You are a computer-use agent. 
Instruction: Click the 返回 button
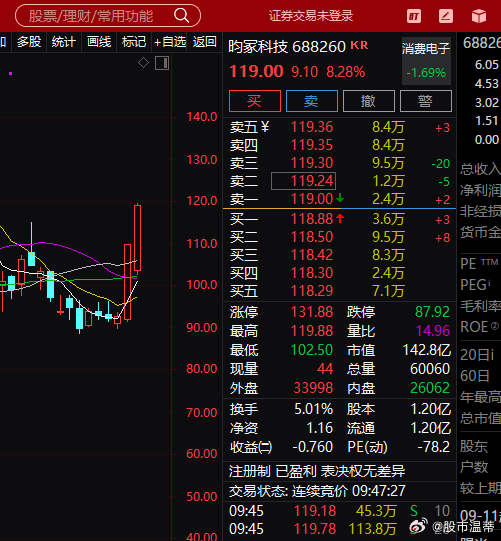pyautogui.click(x=205, y=42)
